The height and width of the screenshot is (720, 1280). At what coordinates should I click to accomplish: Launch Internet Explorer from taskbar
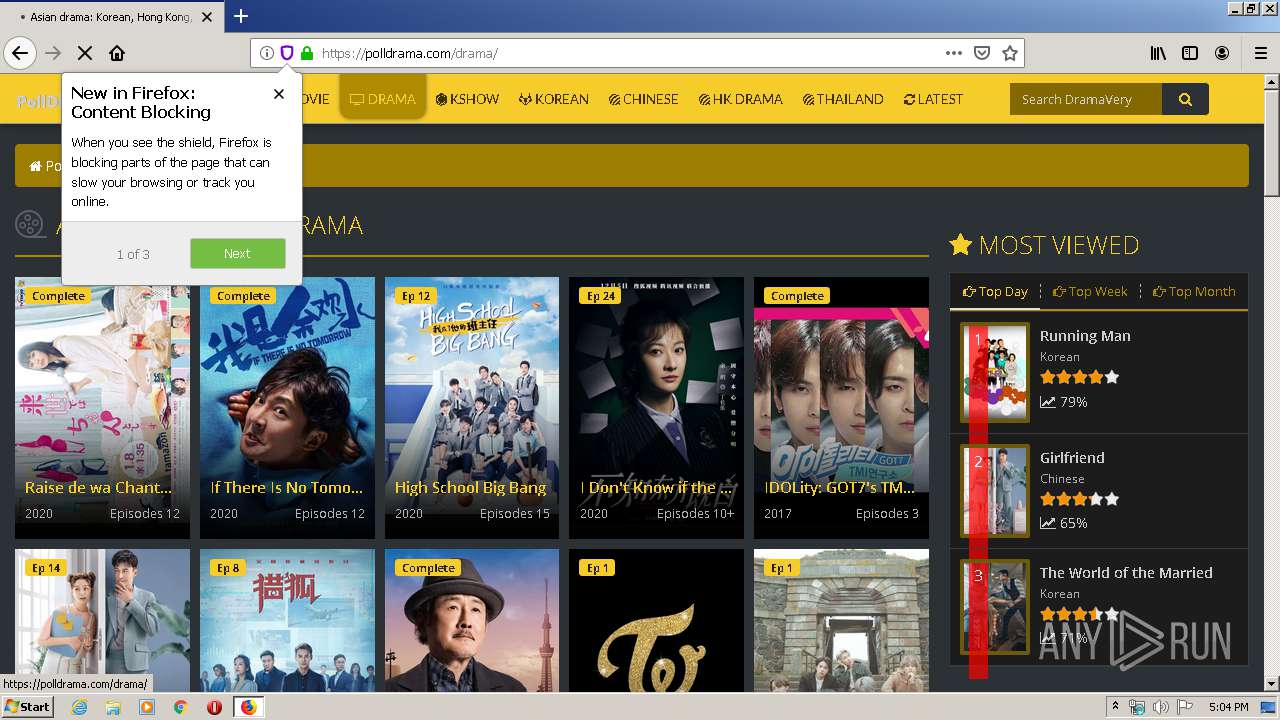[79, 707]
